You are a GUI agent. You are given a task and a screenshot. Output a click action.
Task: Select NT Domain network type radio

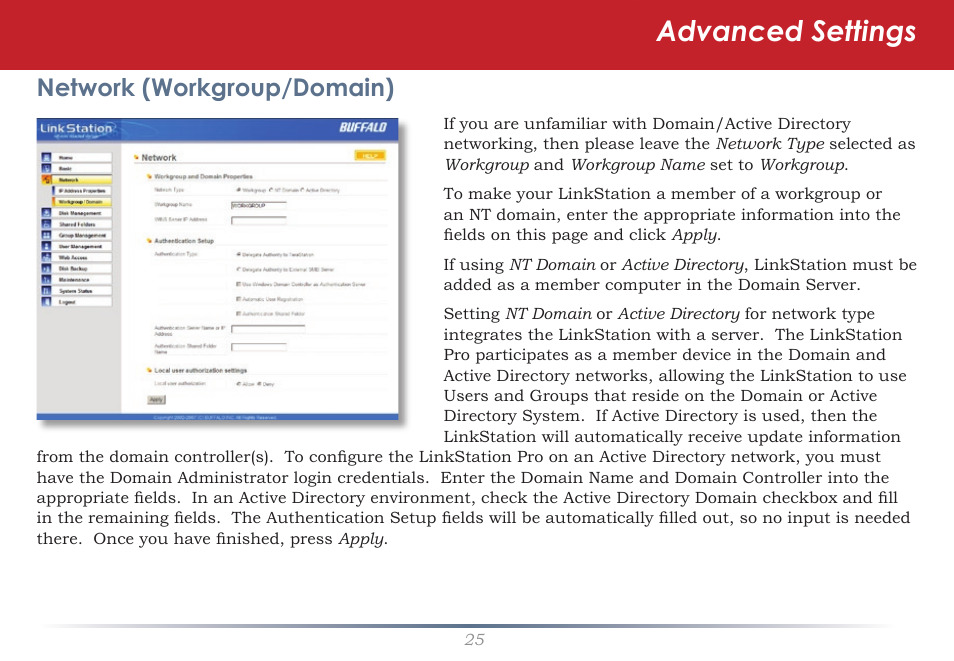[x=271, y=190]
